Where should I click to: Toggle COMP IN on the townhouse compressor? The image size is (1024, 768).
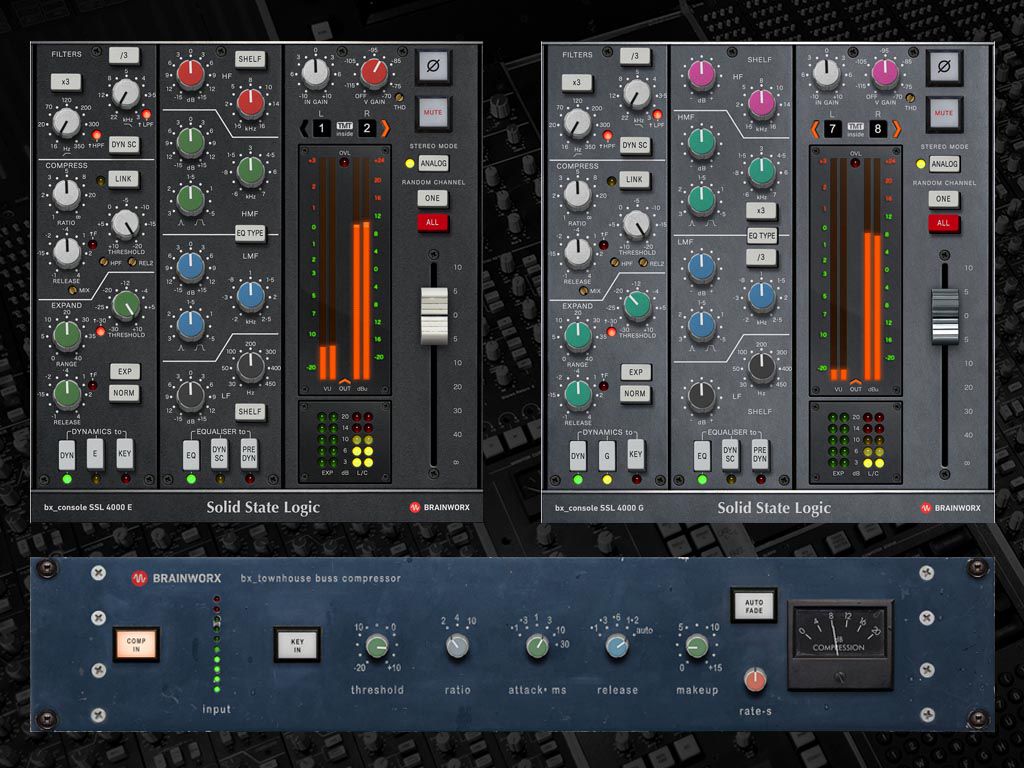[136, 644]
